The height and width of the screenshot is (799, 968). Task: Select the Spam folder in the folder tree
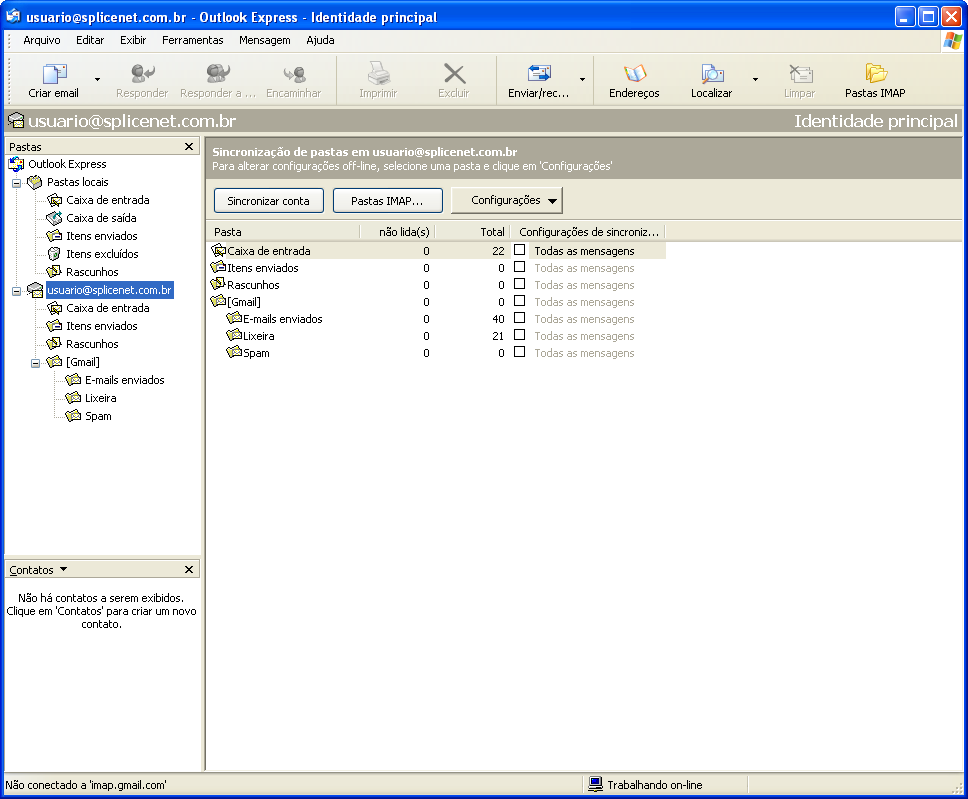(98, 416)
